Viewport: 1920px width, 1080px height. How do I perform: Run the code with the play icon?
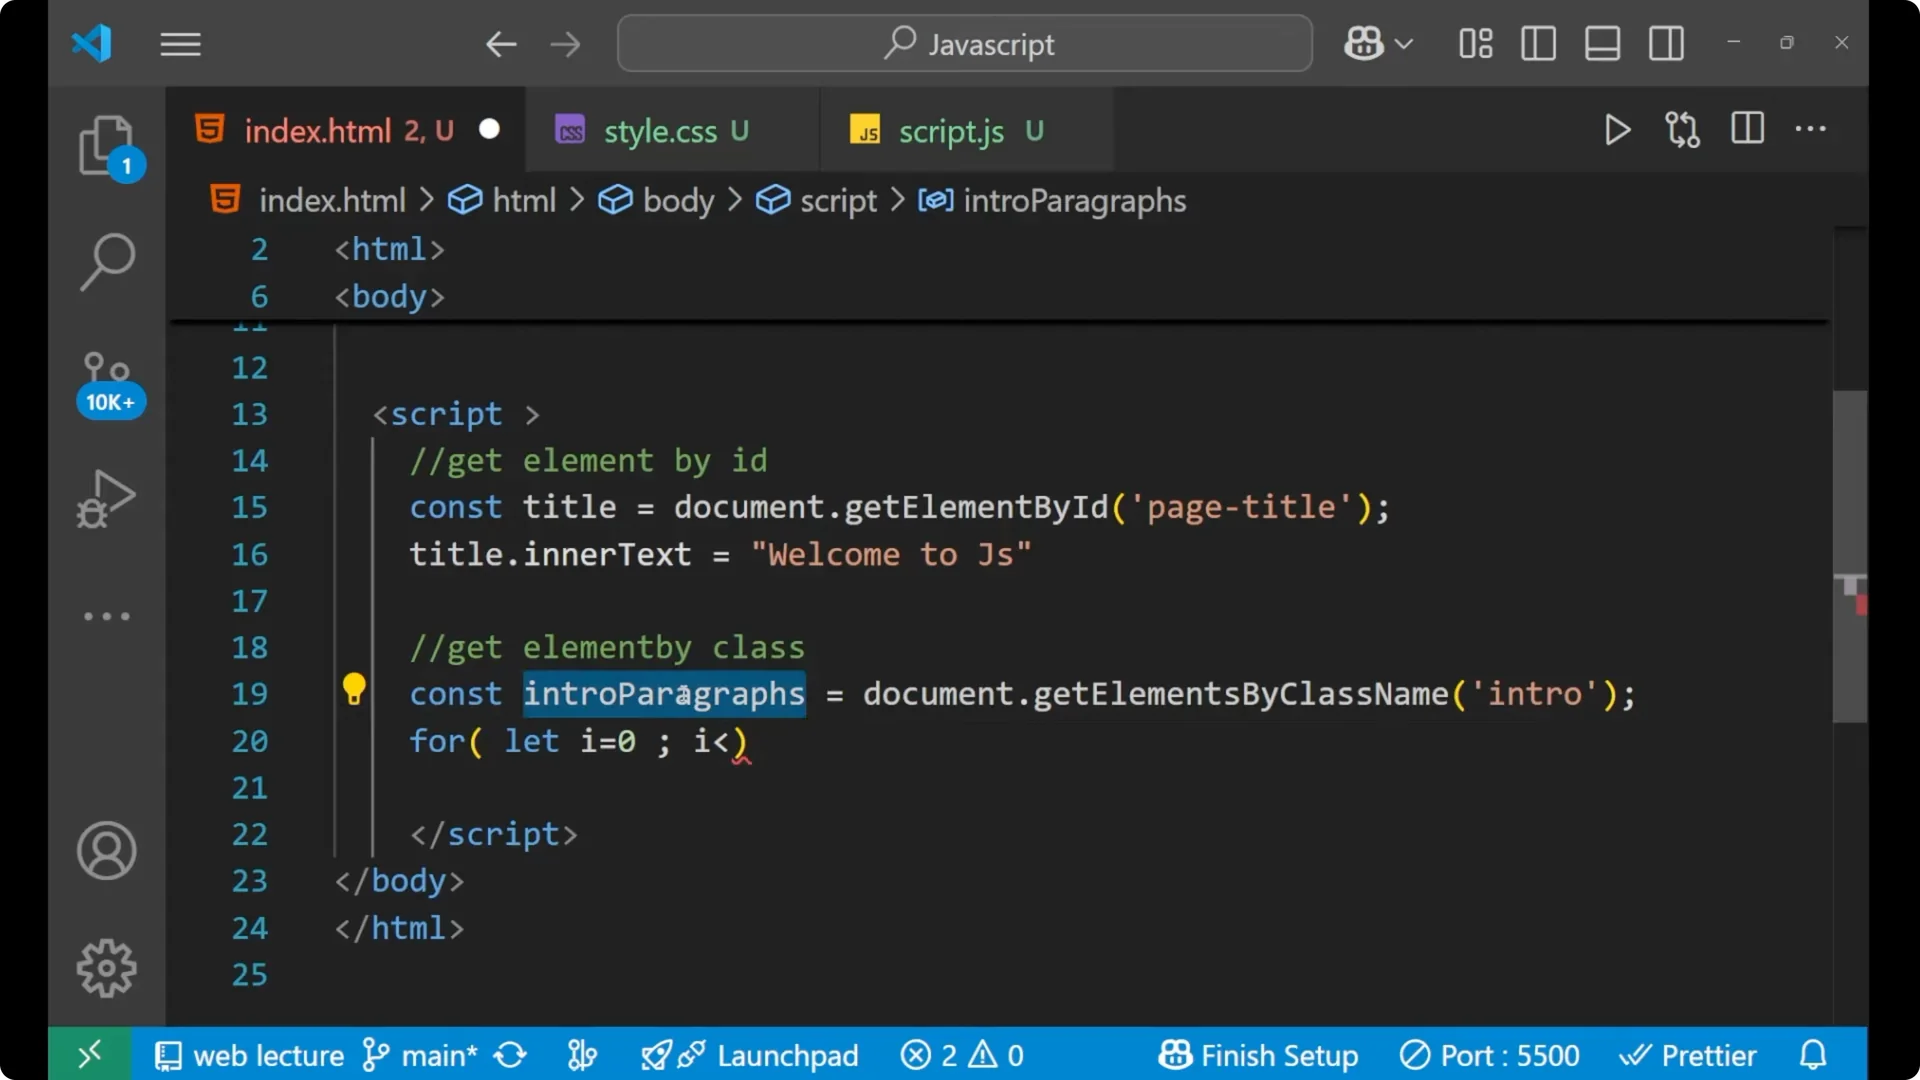pyautogui.click(x=1617, y=129)
